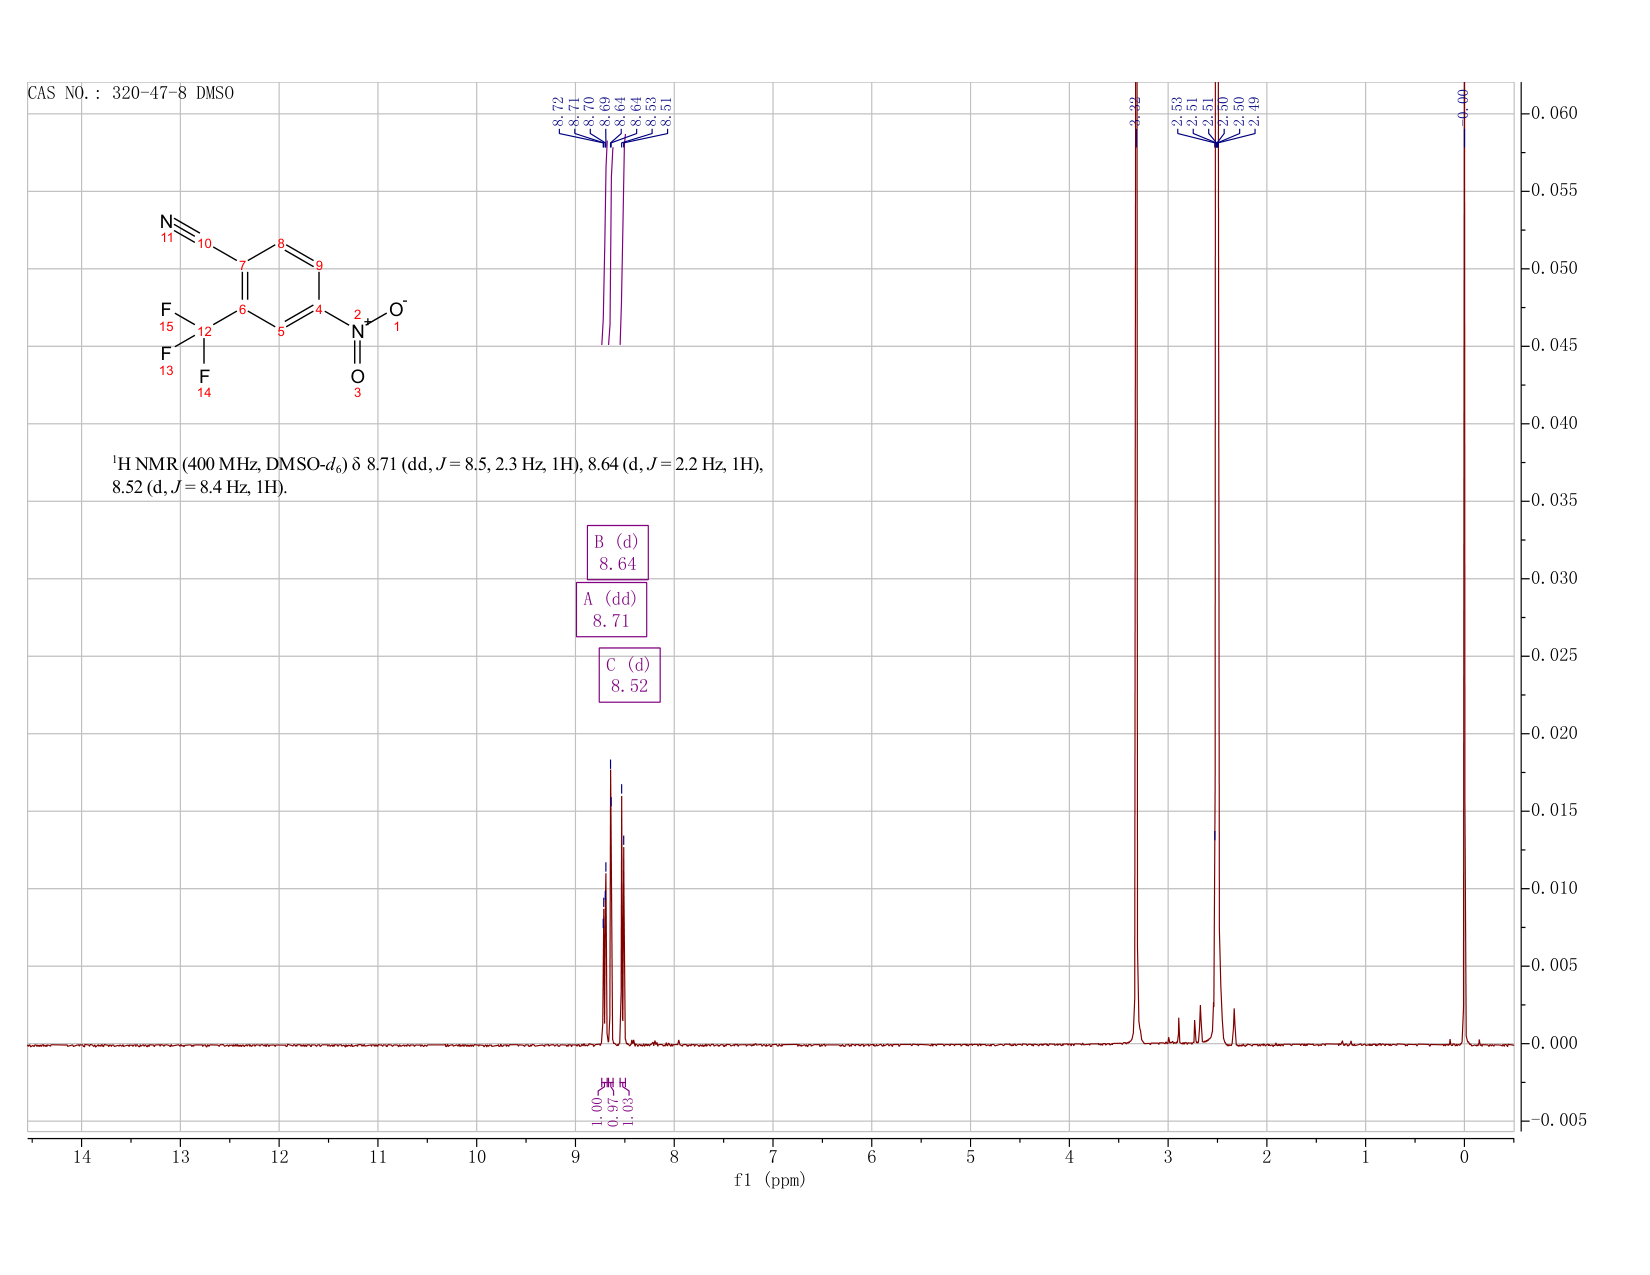The image size is (1650, 1275).
Task: Click the x-axis tick label 9
Action: (575, 1157)
